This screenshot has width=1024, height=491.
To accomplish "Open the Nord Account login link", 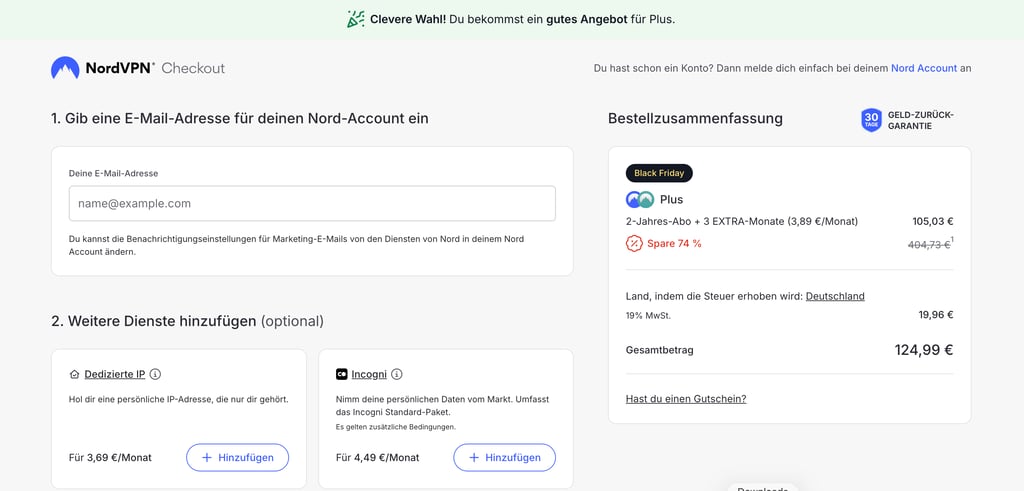I will point(924,68).
